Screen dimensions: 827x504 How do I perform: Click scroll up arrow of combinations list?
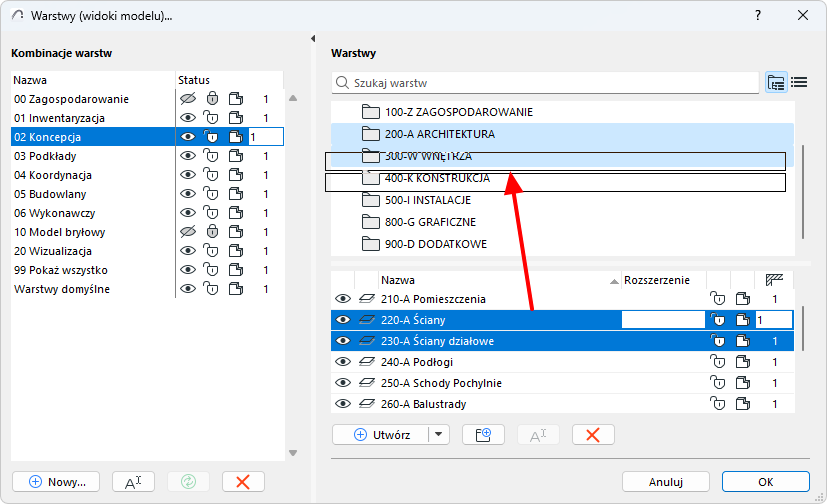pos(293,99)
